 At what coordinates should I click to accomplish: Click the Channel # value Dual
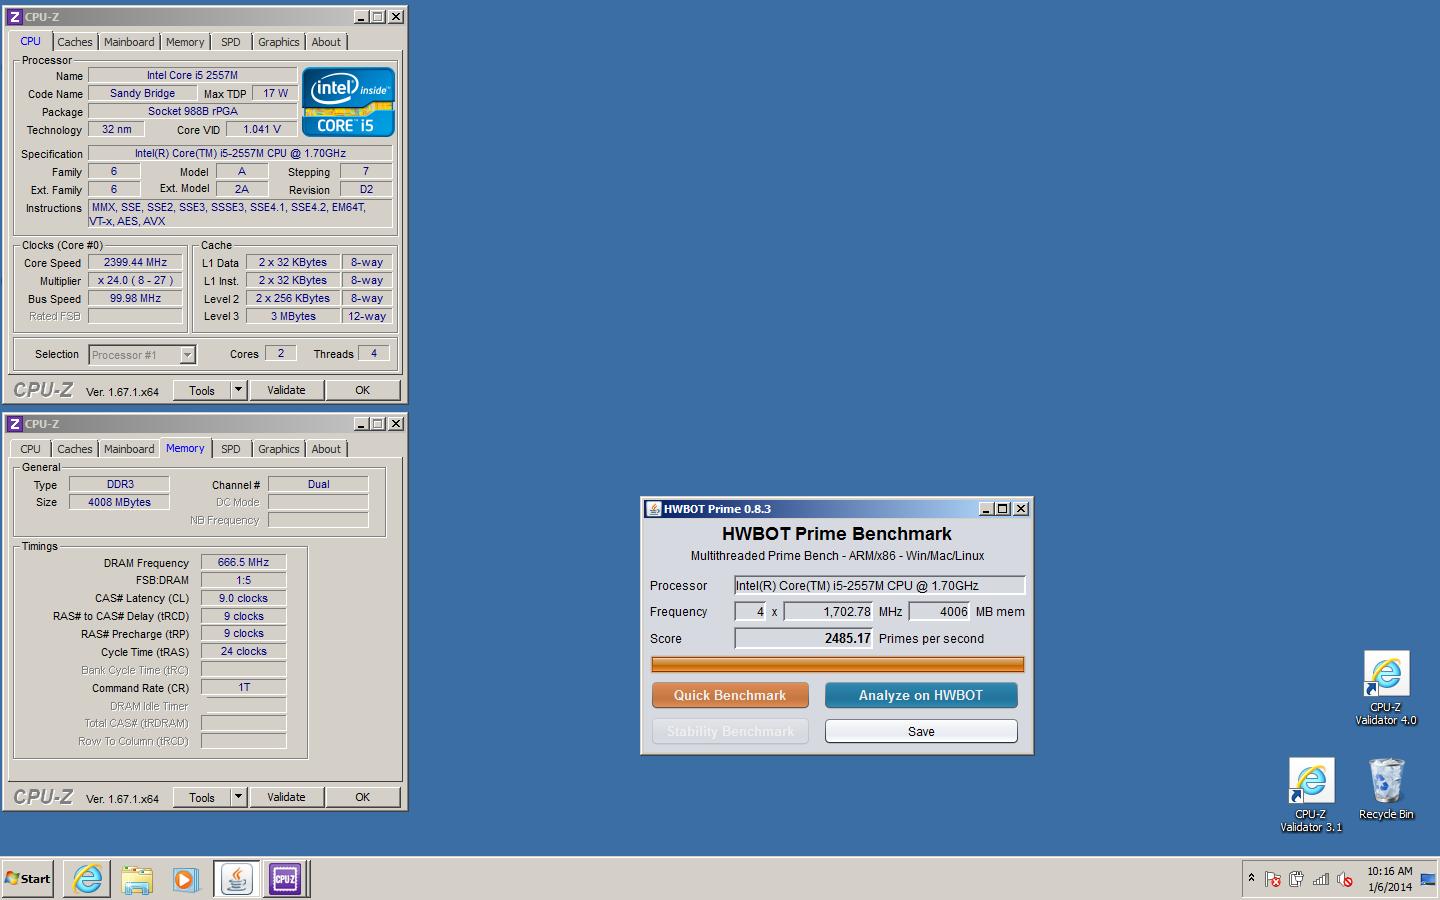click(x=318, y=484)
